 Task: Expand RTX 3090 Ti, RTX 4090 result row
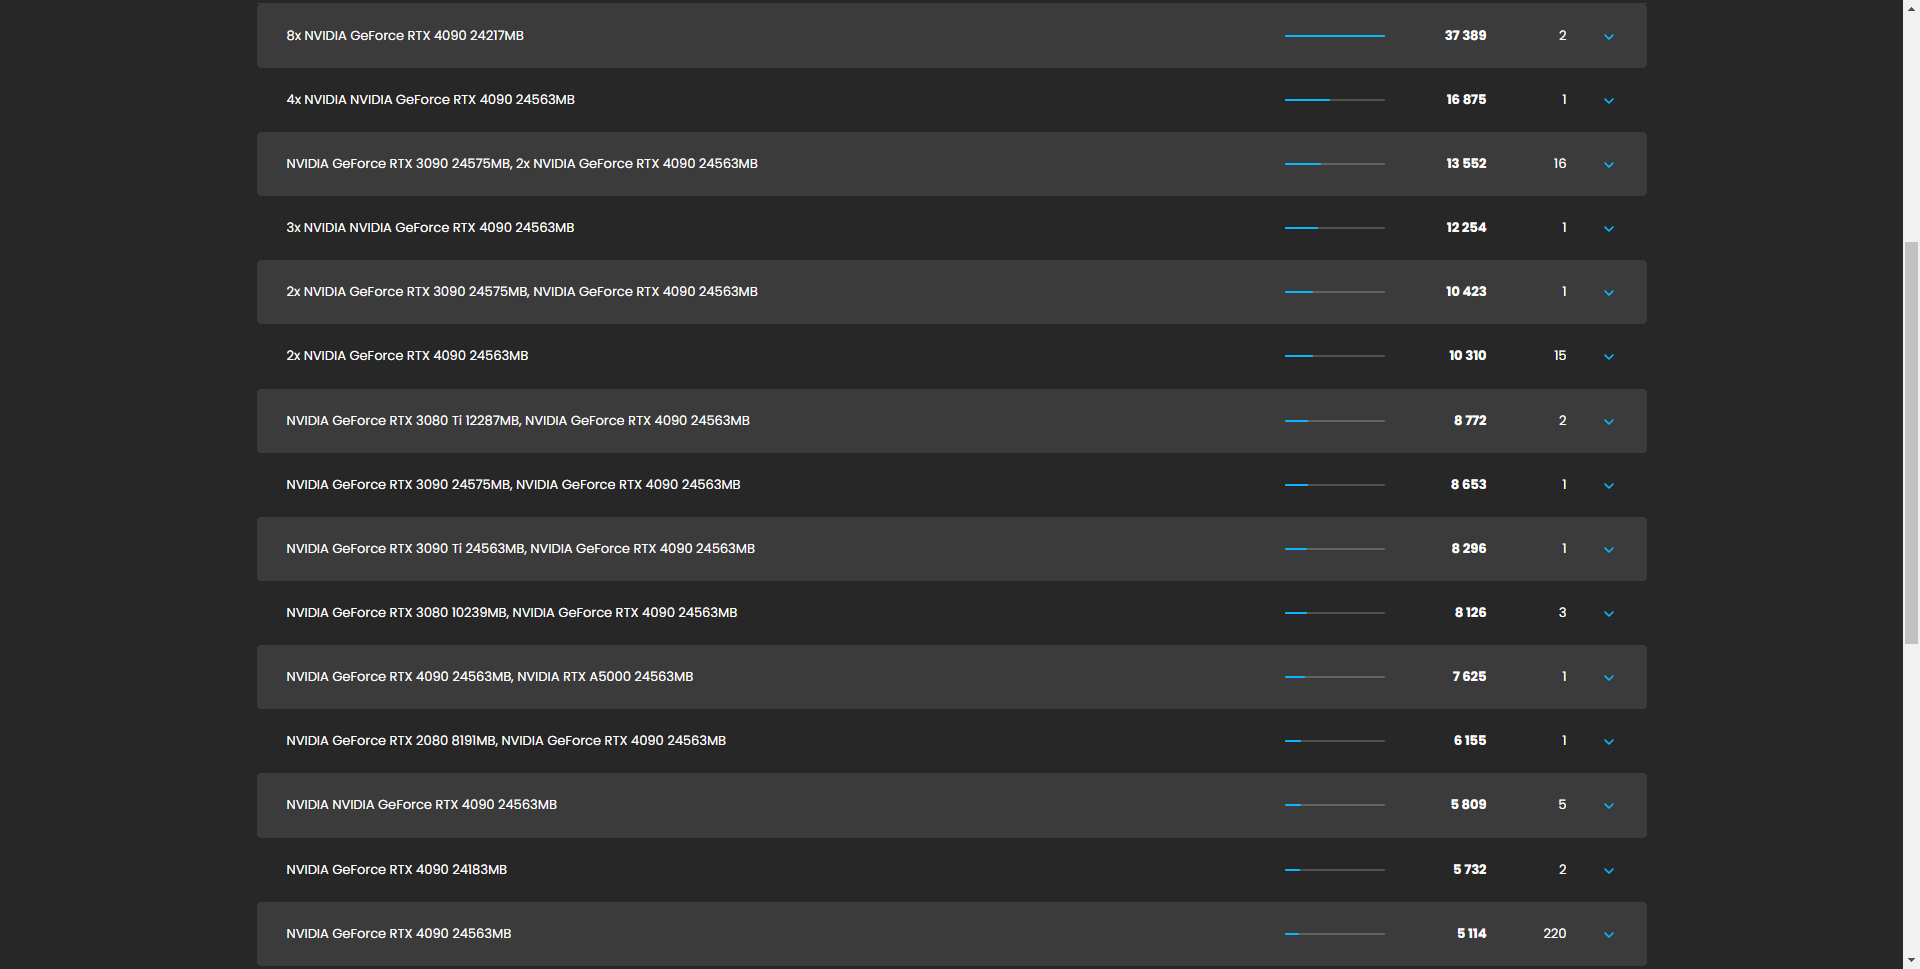(x=1609, y=549)
